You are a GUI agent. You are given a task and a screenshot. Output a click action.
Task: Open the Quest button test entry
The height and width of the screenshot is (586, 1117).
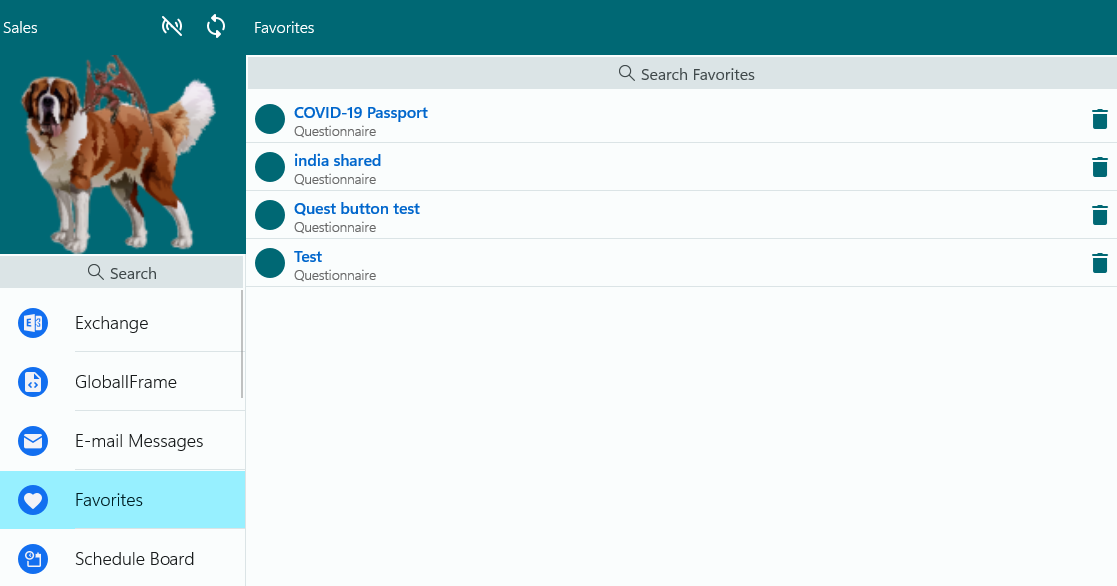tap(356, 209)
